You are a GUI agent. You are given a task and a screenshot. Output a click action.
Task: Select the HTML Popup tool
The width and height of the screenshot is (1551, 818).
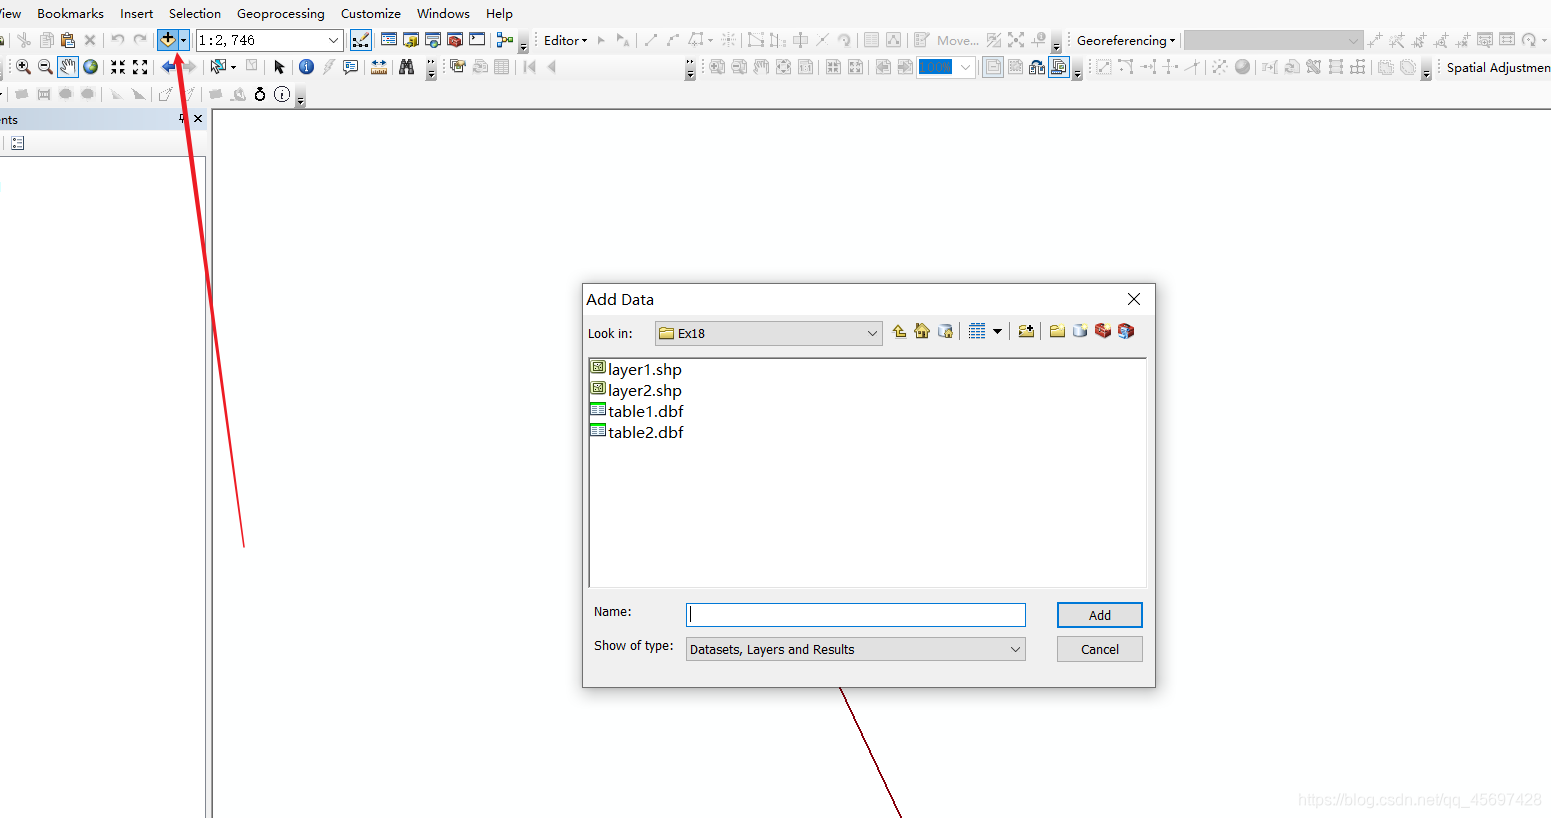click(x=350, y=67)
